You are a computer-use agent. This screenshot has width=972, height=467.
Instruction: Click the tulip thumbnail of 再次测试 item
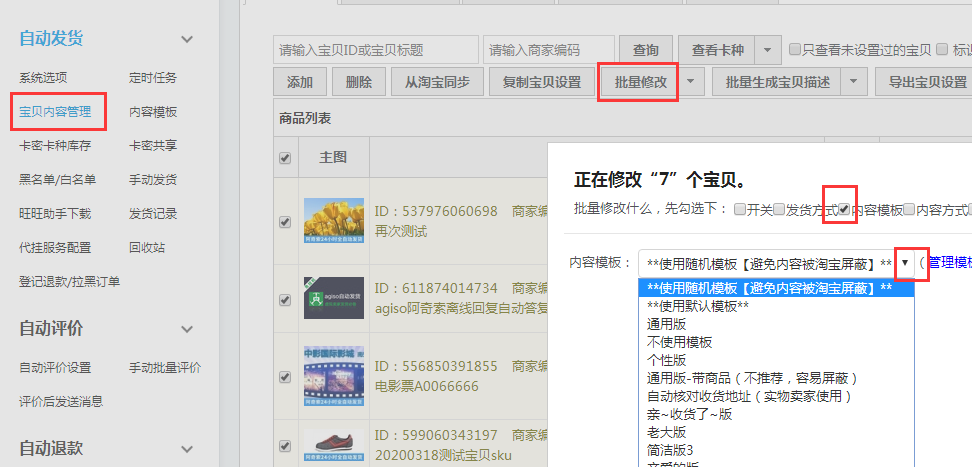[334, 221]
